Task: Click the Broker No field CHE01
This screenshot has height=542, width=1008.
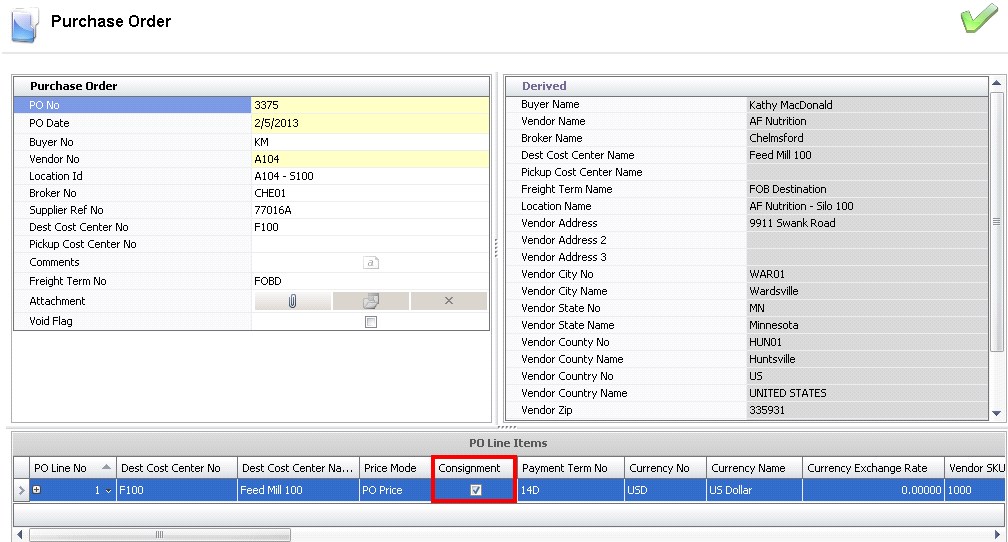Action: [x=370, y=193]
